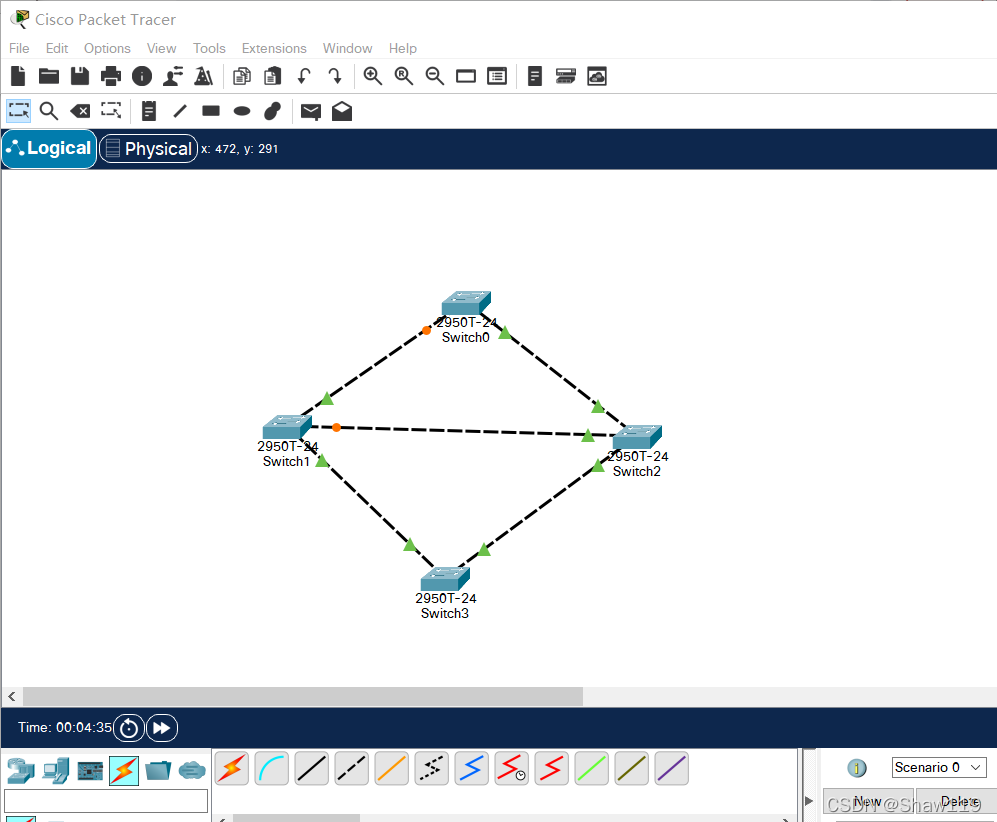Open the Extensions menu

[274, 48]
